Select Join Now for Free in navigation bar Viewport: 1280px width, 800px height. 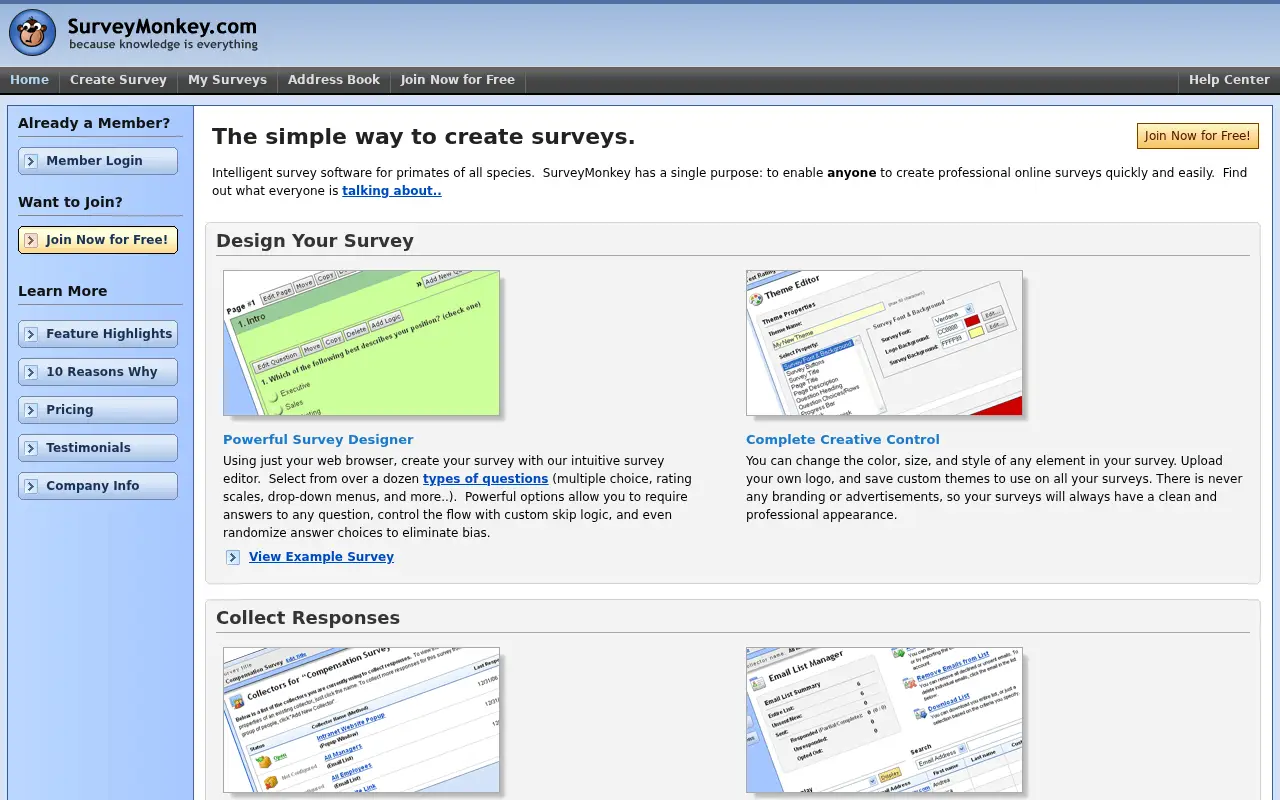(458, 80)
